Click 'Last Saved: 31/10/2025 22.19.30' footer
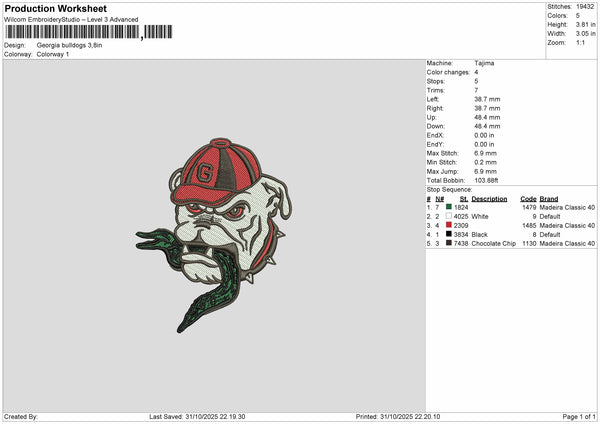 pos(197,417)
